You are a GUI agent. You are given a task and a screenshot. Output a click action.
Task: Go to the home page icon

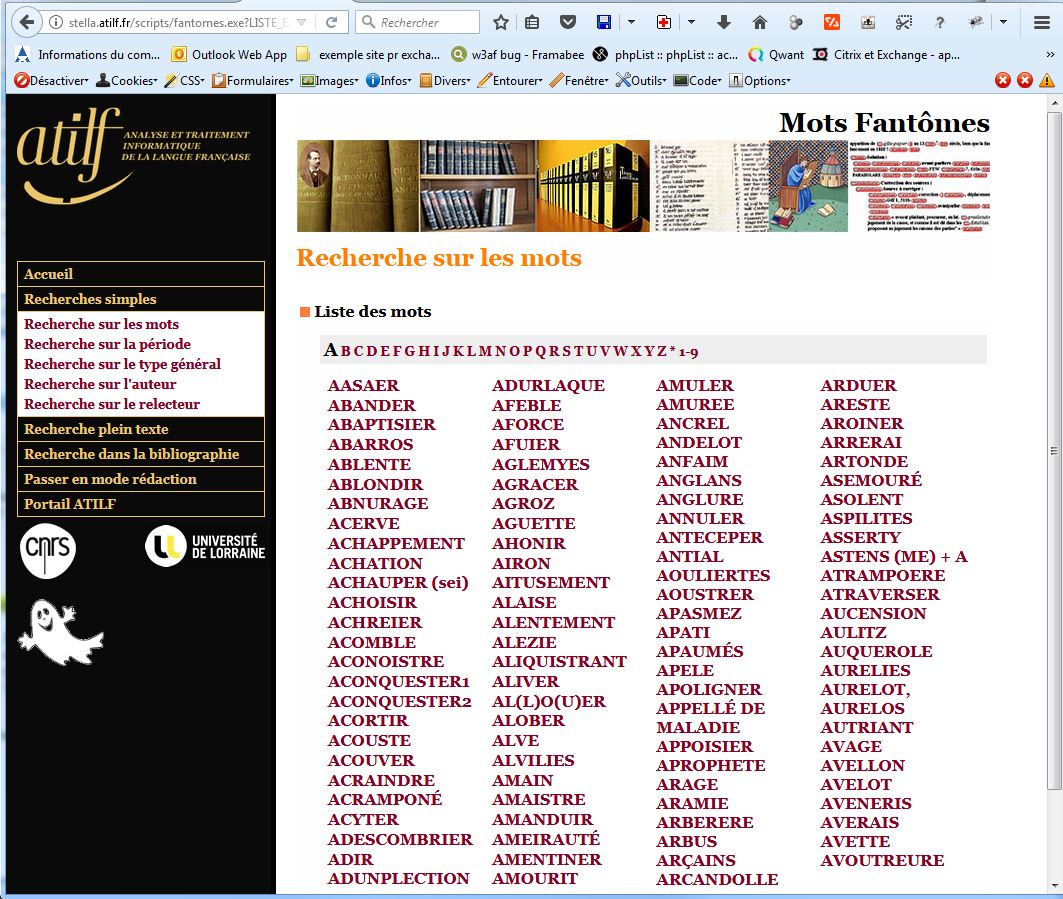tap(760, 22)
